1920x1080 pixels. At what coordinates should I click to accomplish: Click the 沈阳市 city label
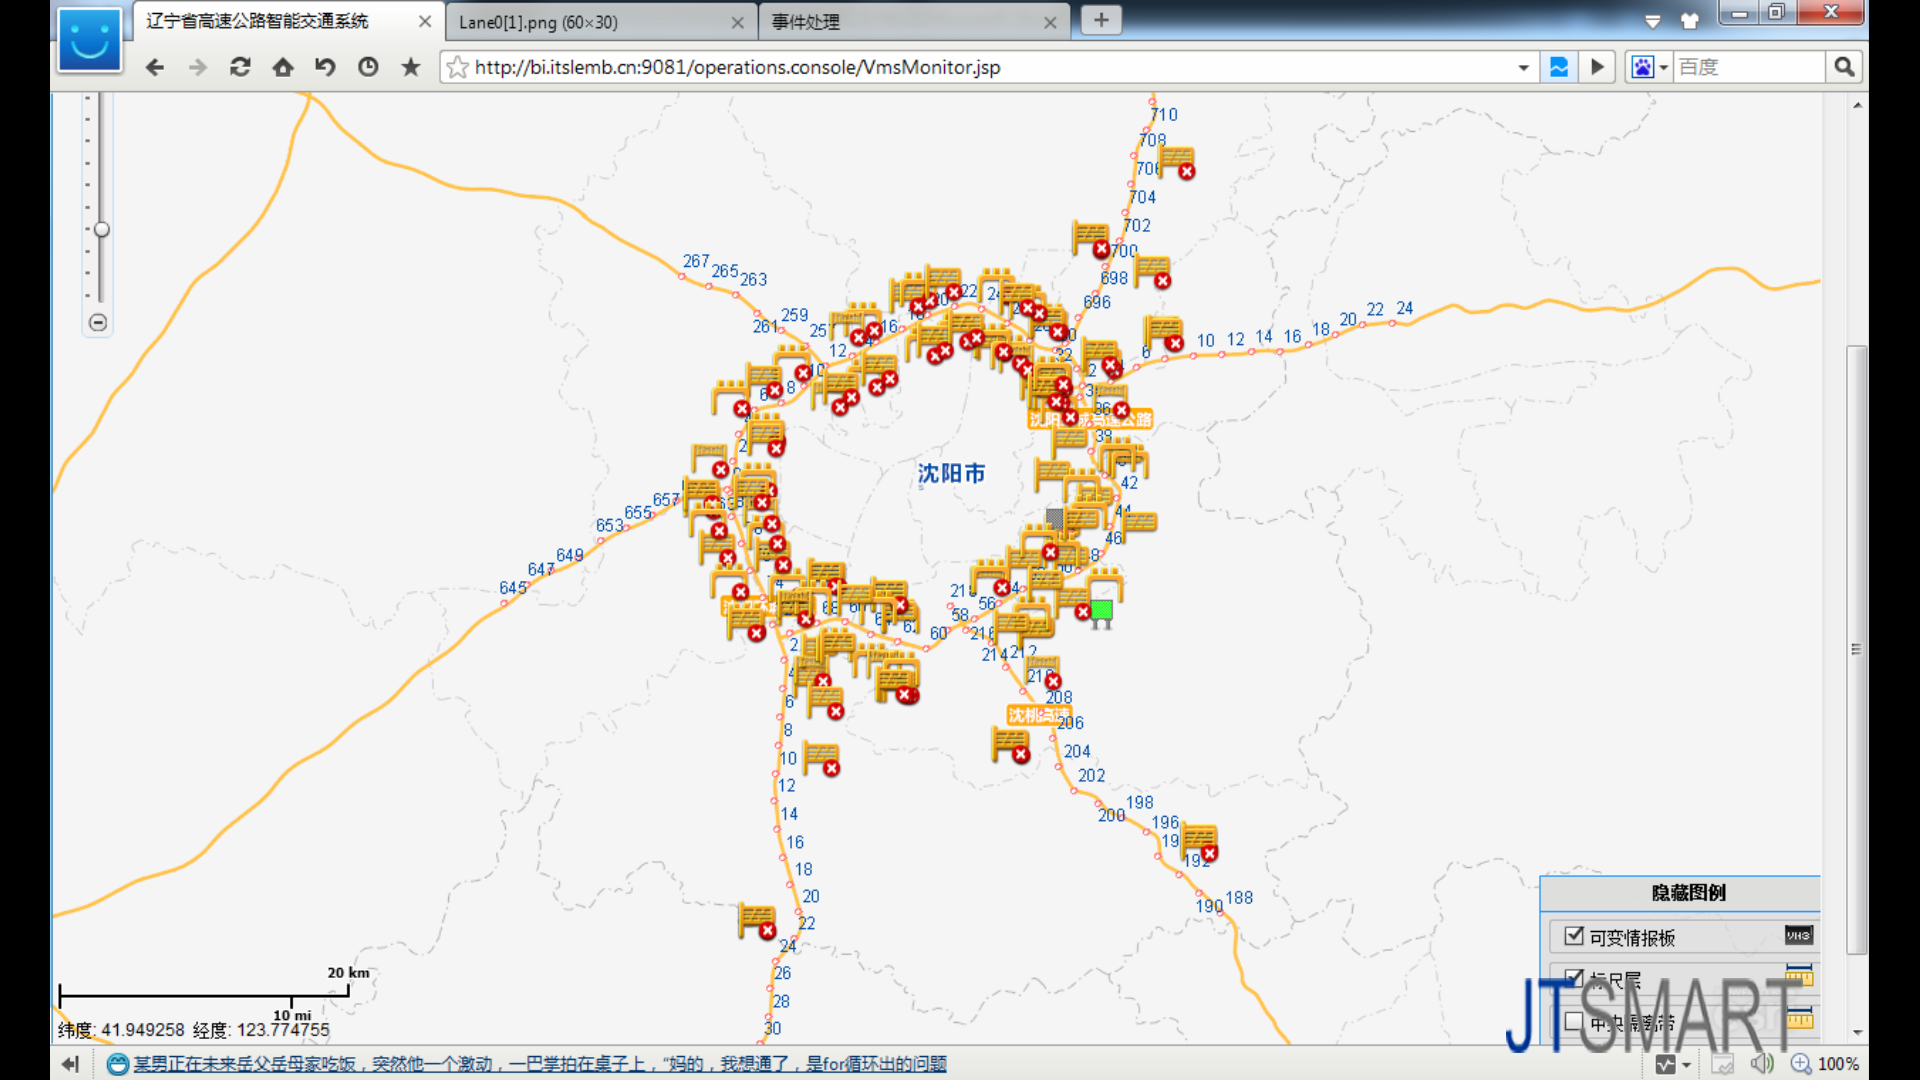951,473
